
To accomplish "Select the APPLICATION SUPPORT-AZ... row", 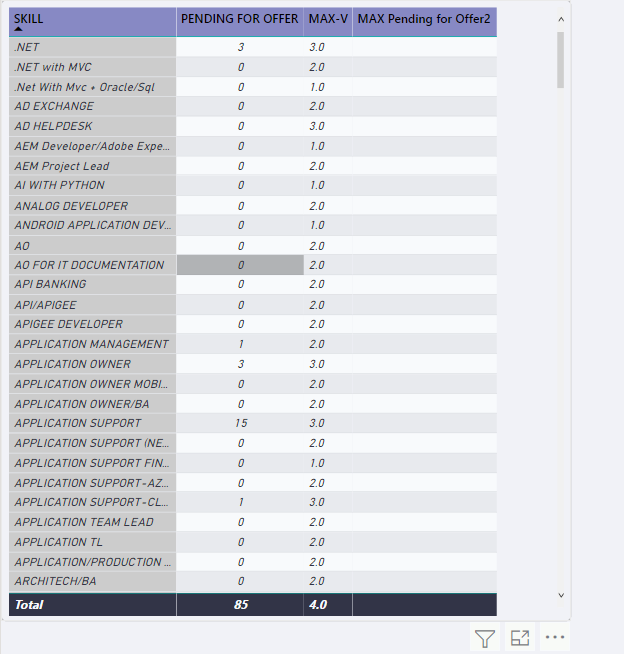I will point(253,483).
